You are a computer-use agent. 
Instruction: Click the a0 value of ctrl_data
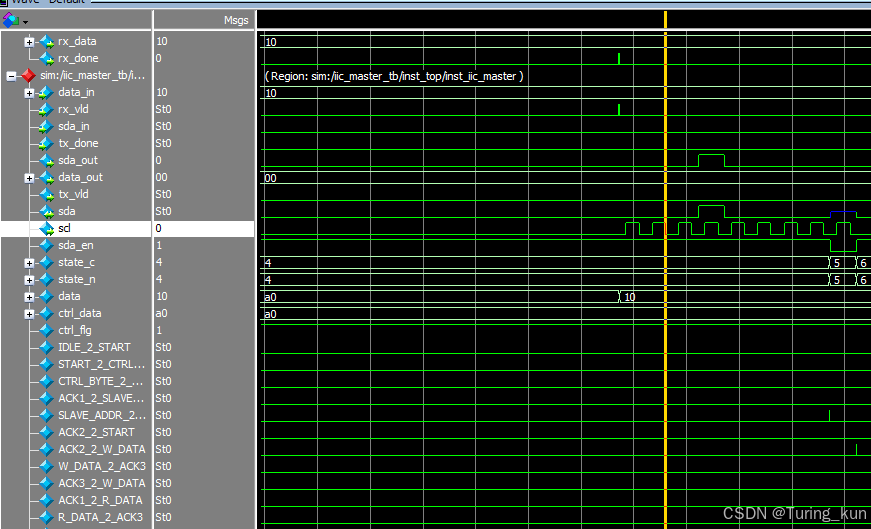coord(161,314)
